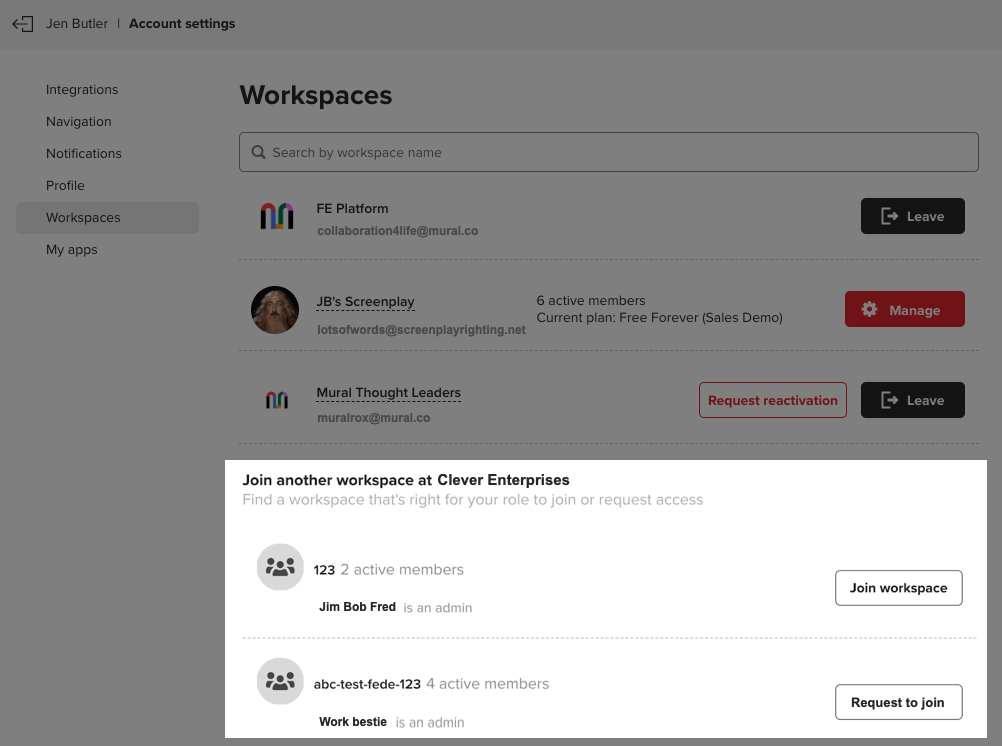Image resolution: width=1002 pixels, height=746 pixels.
Task: Request reactivation for Mural Thought Leaders
Action: click(x=772, y=399)
